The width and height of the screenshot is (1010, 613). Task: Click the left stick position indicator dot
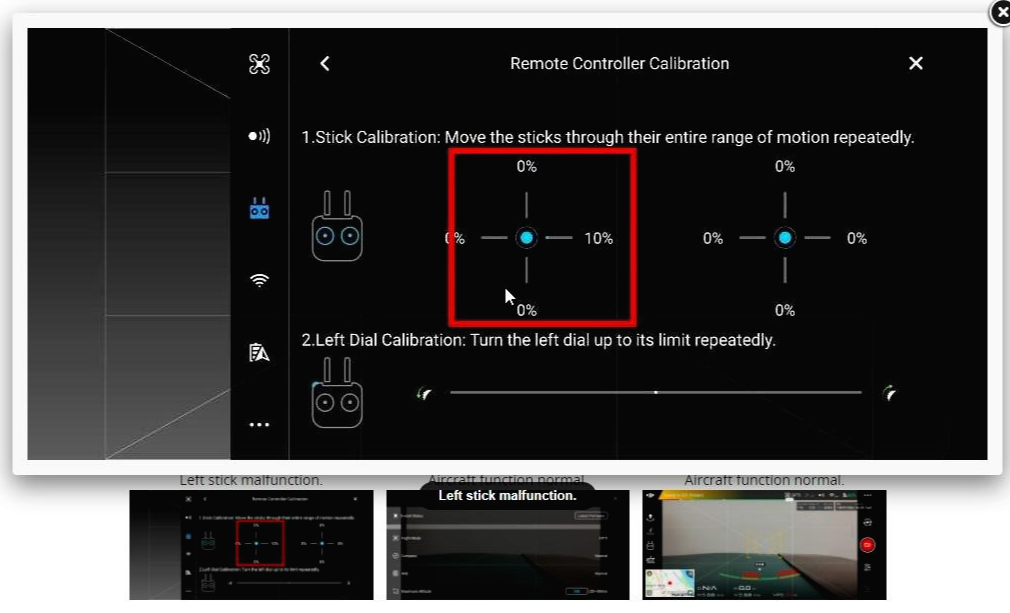tap(526, 238)
